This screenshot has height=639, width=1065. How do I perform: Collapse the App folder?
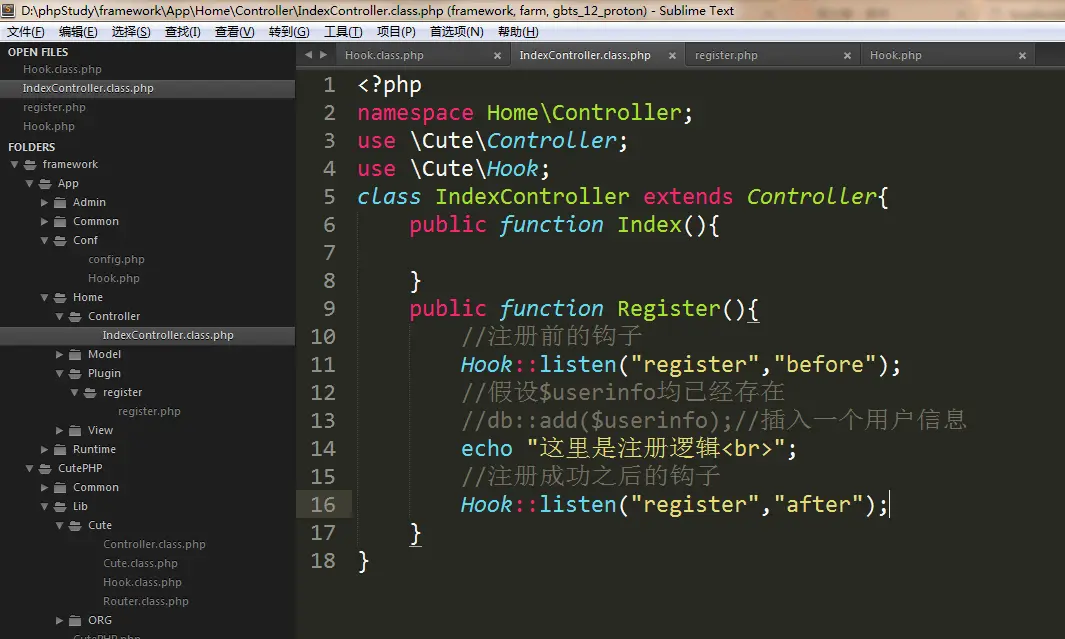[x=29, y=183]
